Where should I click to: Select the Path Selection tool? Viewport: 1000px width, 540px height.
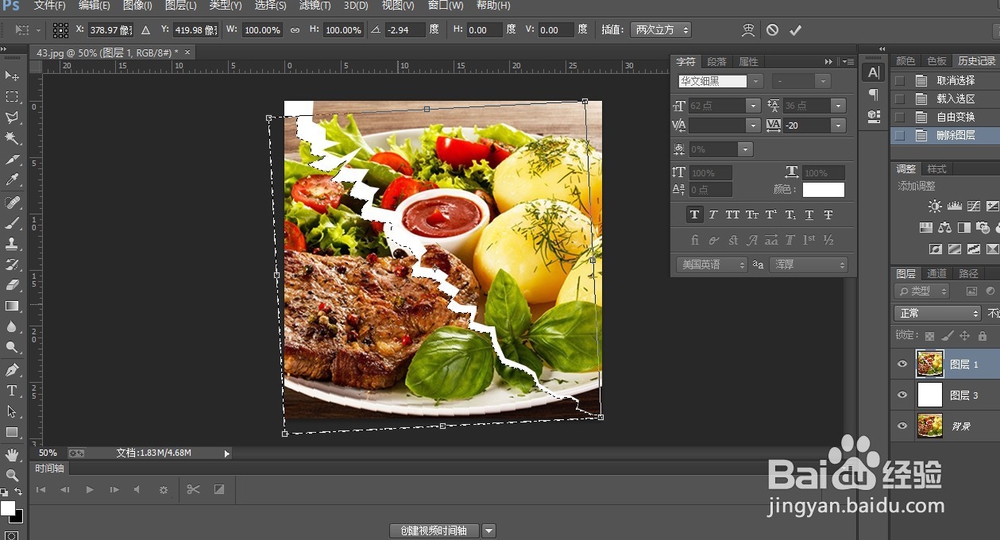coord(11,411)
